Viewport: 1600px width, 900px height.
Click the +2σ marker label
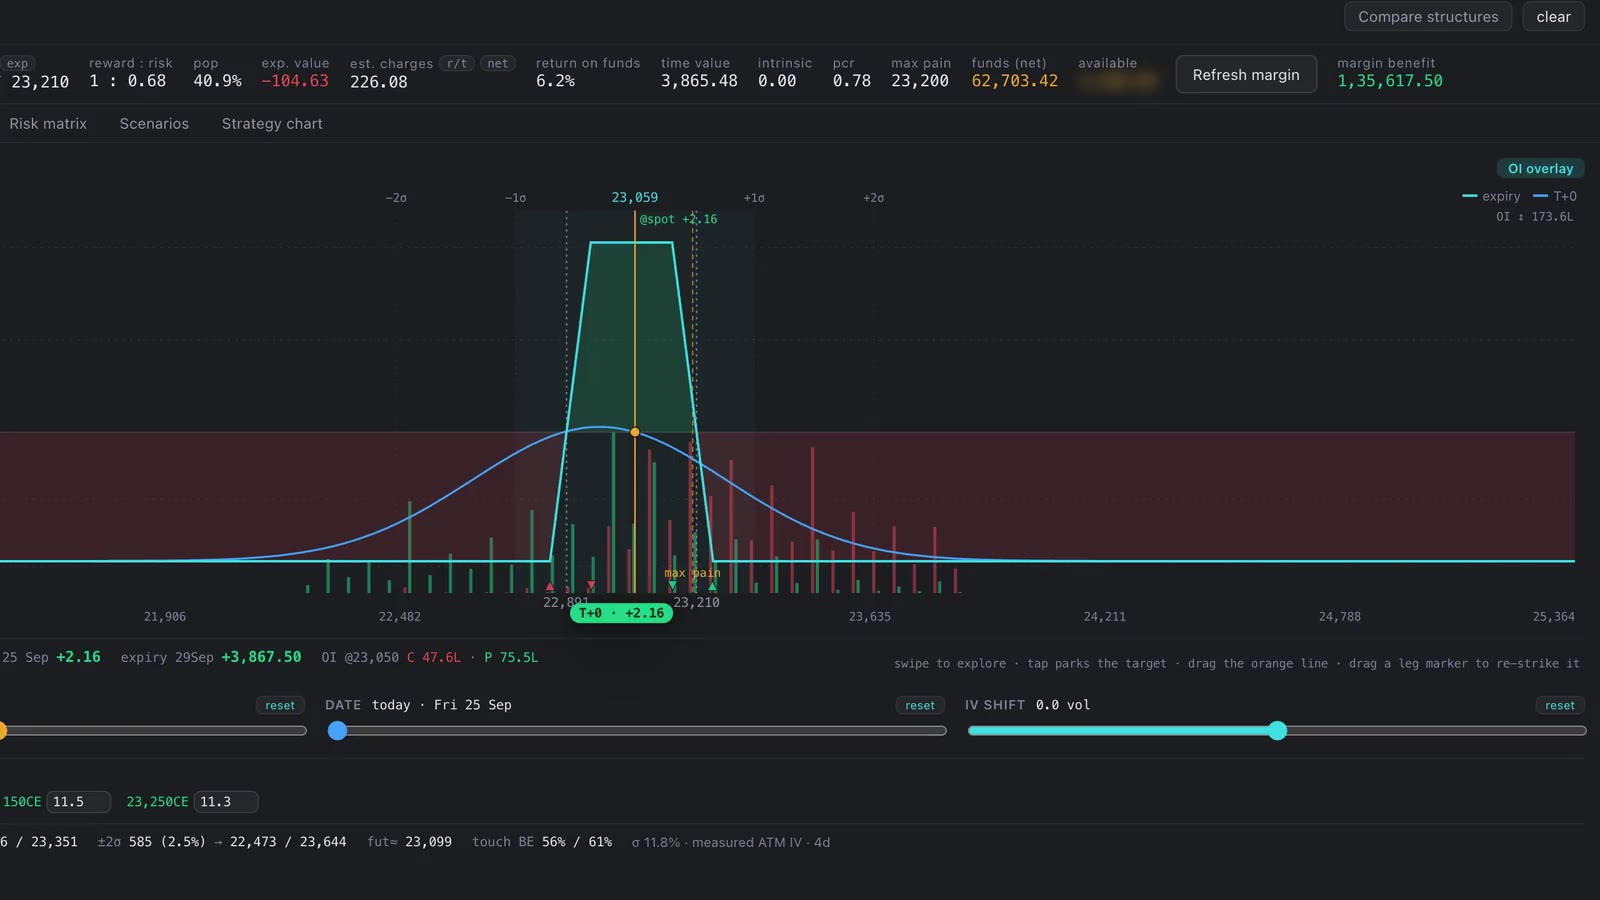coord(873,198)
